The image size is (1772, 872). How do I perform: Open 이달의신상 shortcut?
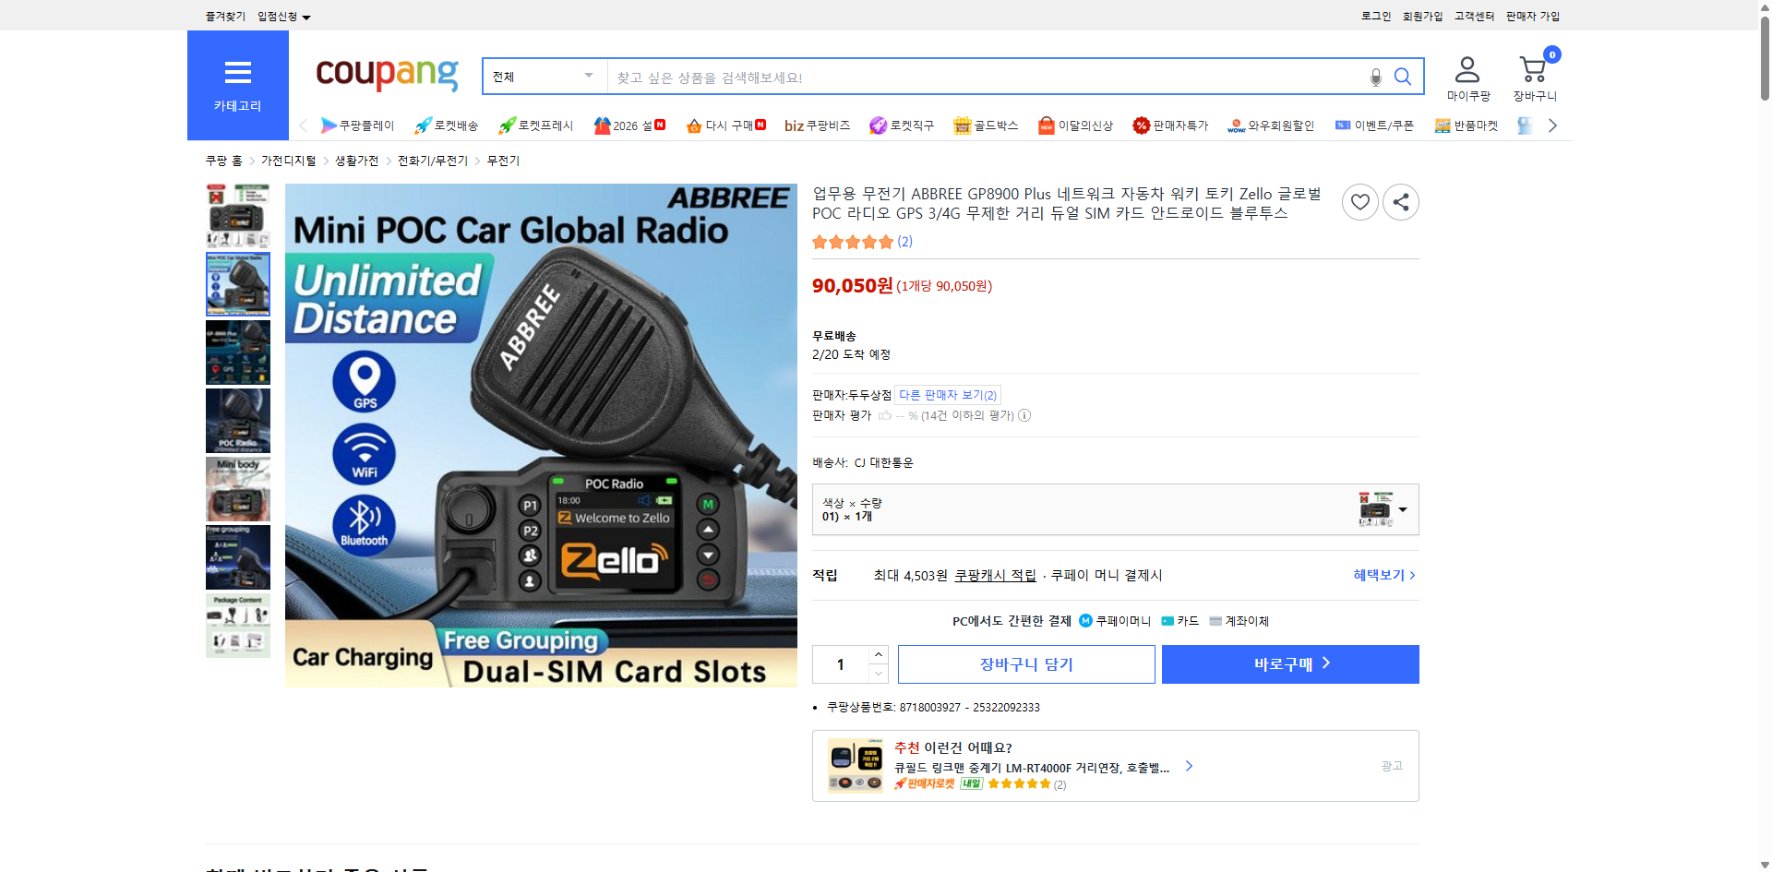click(1075, 125)
